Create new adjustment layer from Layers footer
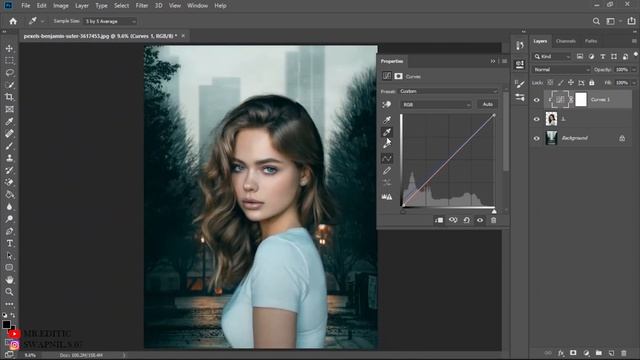The image size is (640, 360). [586, 353]
